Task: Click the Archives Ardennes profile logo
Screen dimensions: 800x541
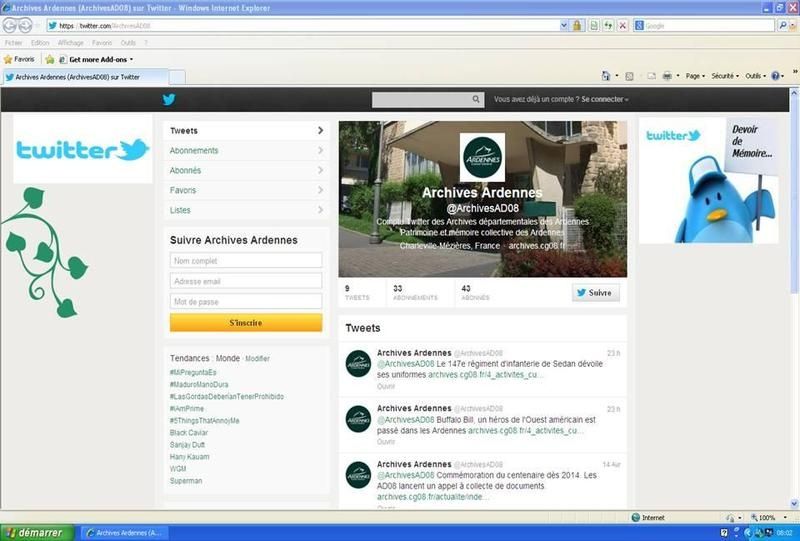Action: tap(482, 157)
